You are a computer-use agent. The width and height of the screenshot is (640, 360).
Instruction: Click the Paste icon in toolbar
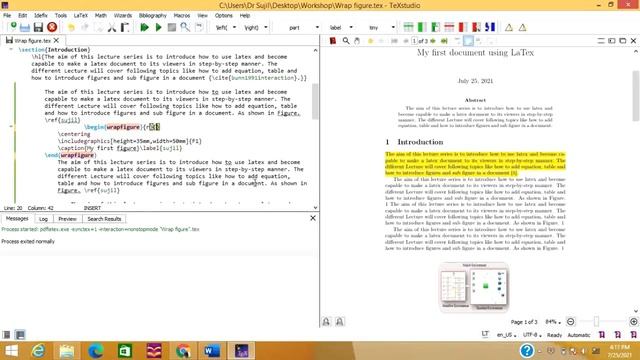pyautogui.click(x=125, y=27)
